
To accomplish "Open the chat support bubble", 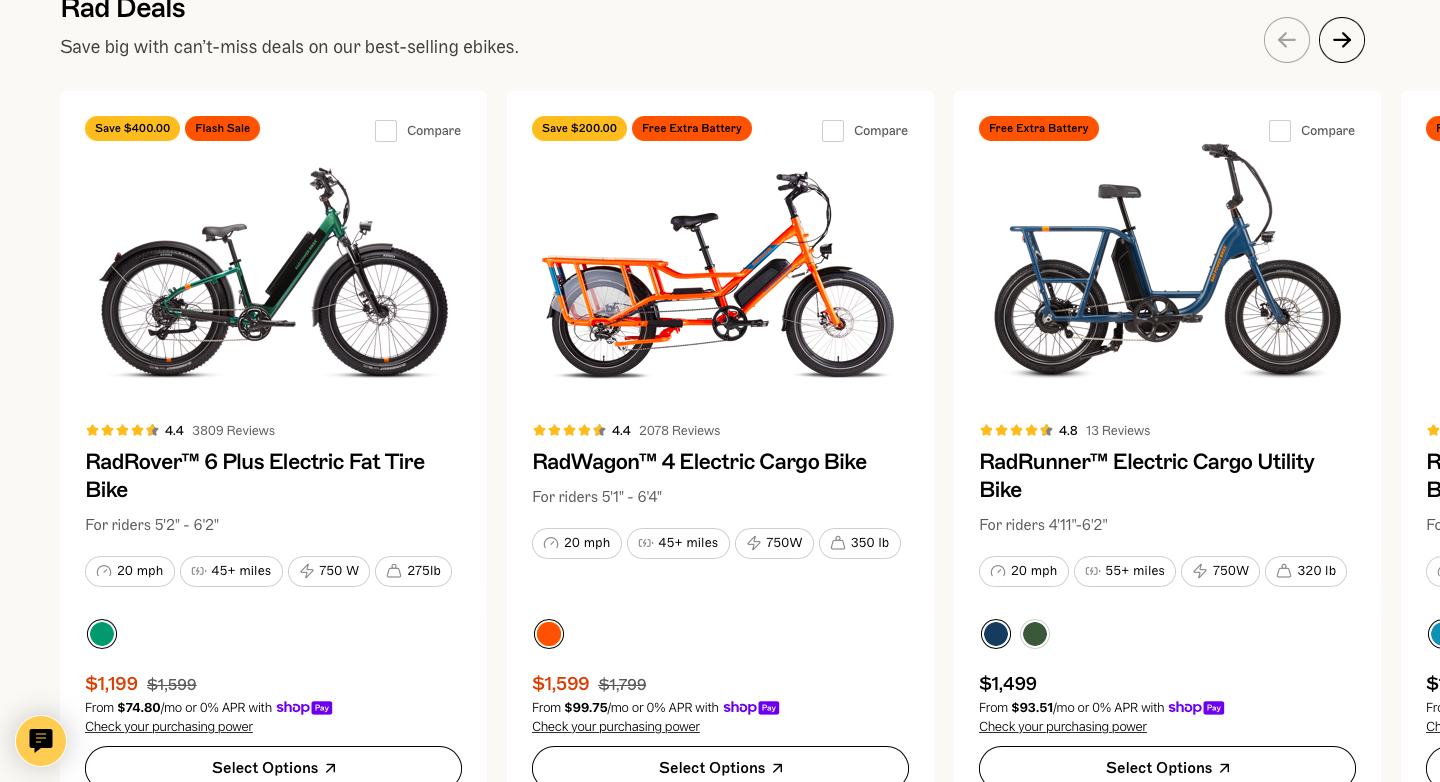I will [41, 741].
